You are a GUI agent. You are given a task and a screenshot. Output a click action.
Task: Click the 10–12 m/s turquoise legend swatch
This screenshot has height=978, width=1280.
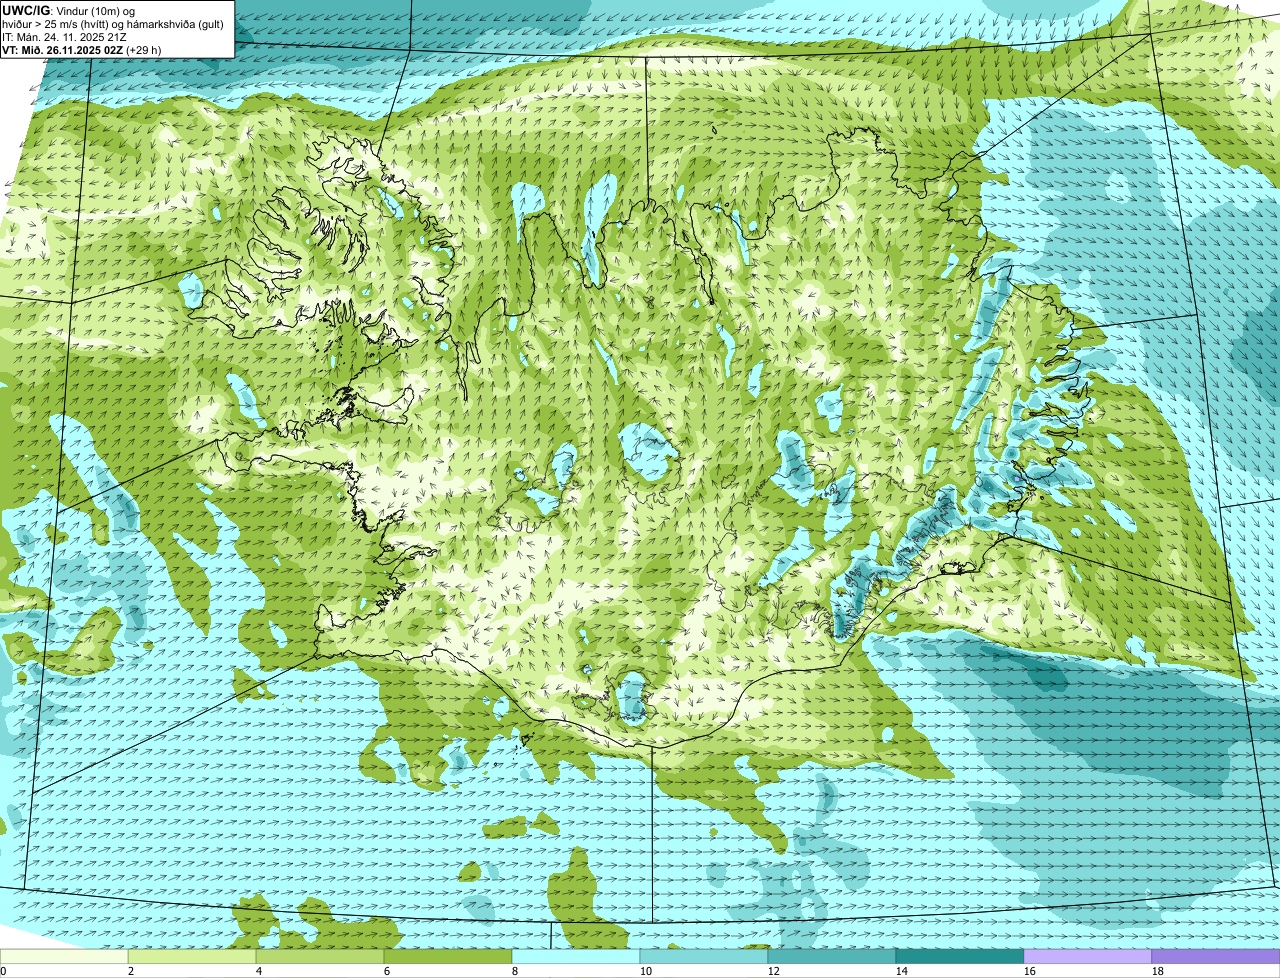click(704, 957)
